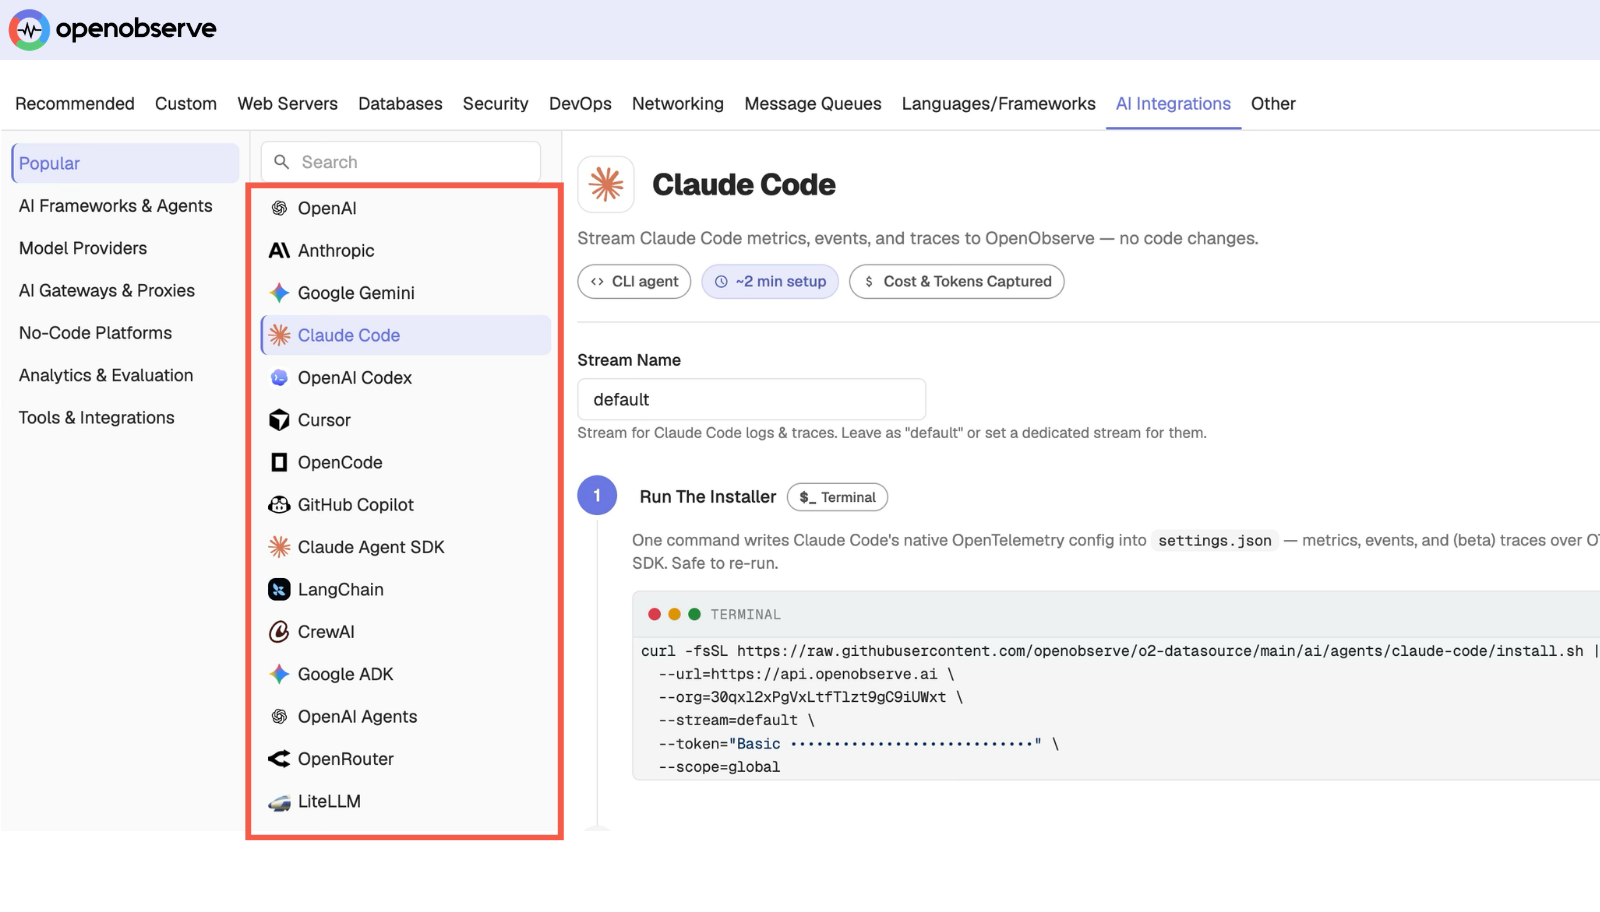Click the OpenAI logo icon

click(x=279, y=208)
